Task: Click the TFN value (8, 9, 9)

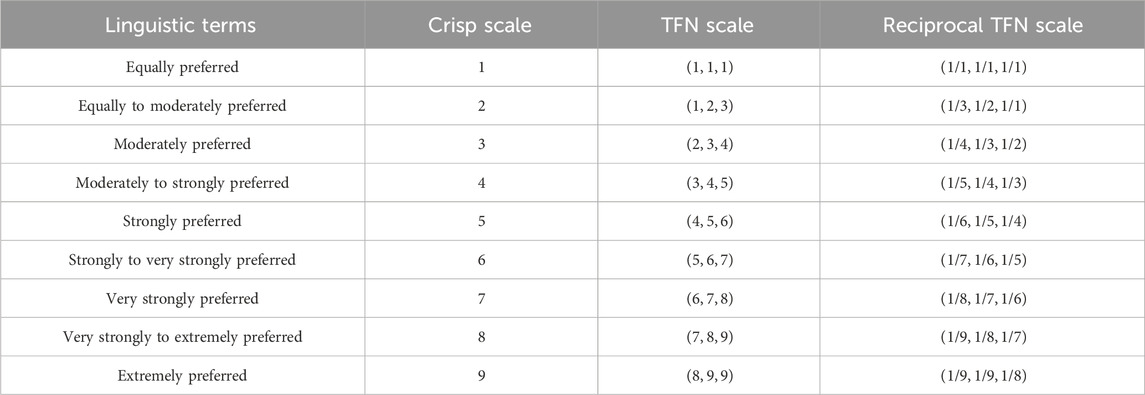Action: 708,376
